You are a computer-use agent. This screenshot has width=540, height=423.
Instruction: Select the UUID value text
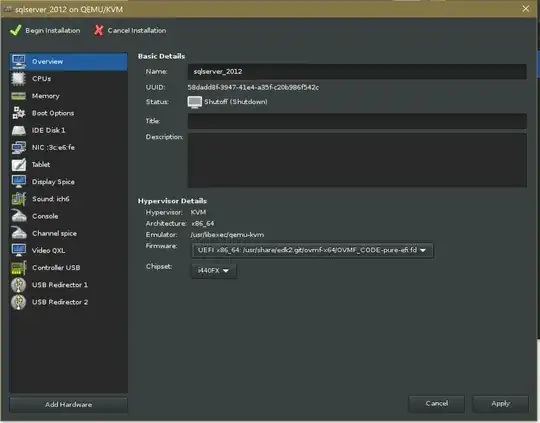click(x=253, y=87)
